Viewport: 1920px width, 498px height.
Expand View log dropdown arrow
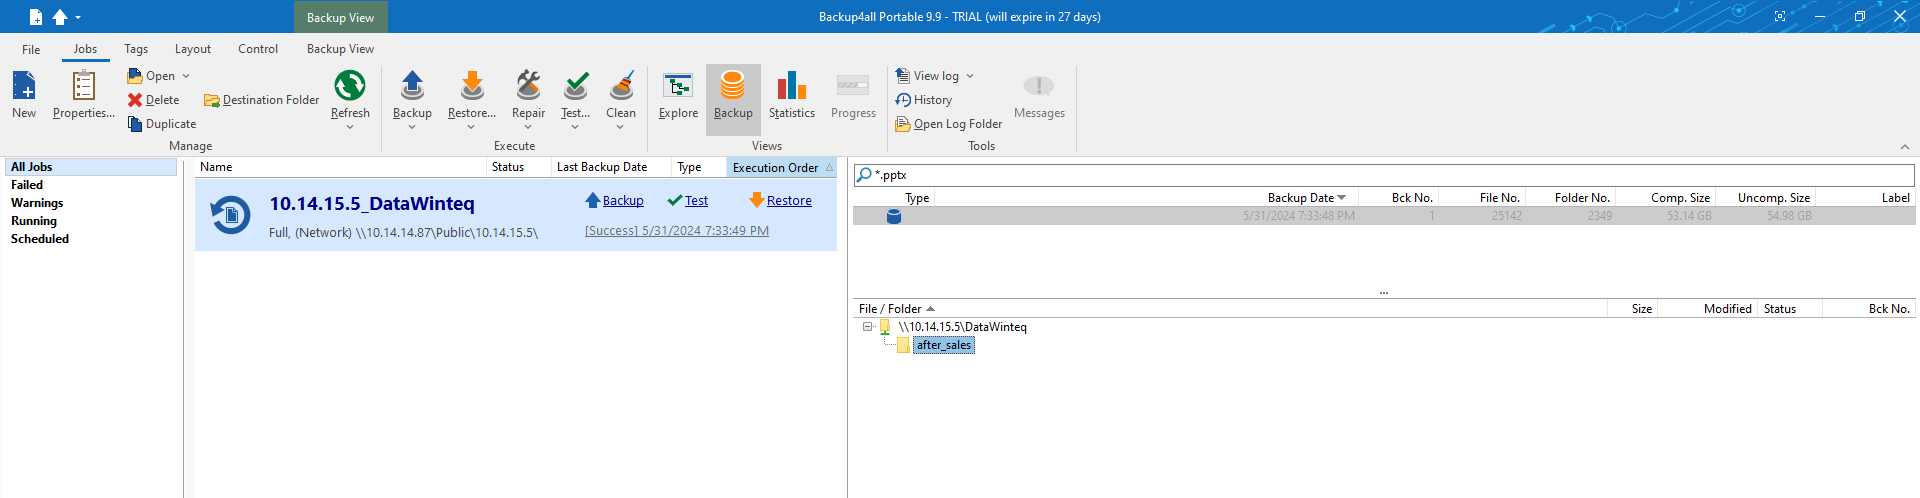pyautogui.click(x=970, y=76)
